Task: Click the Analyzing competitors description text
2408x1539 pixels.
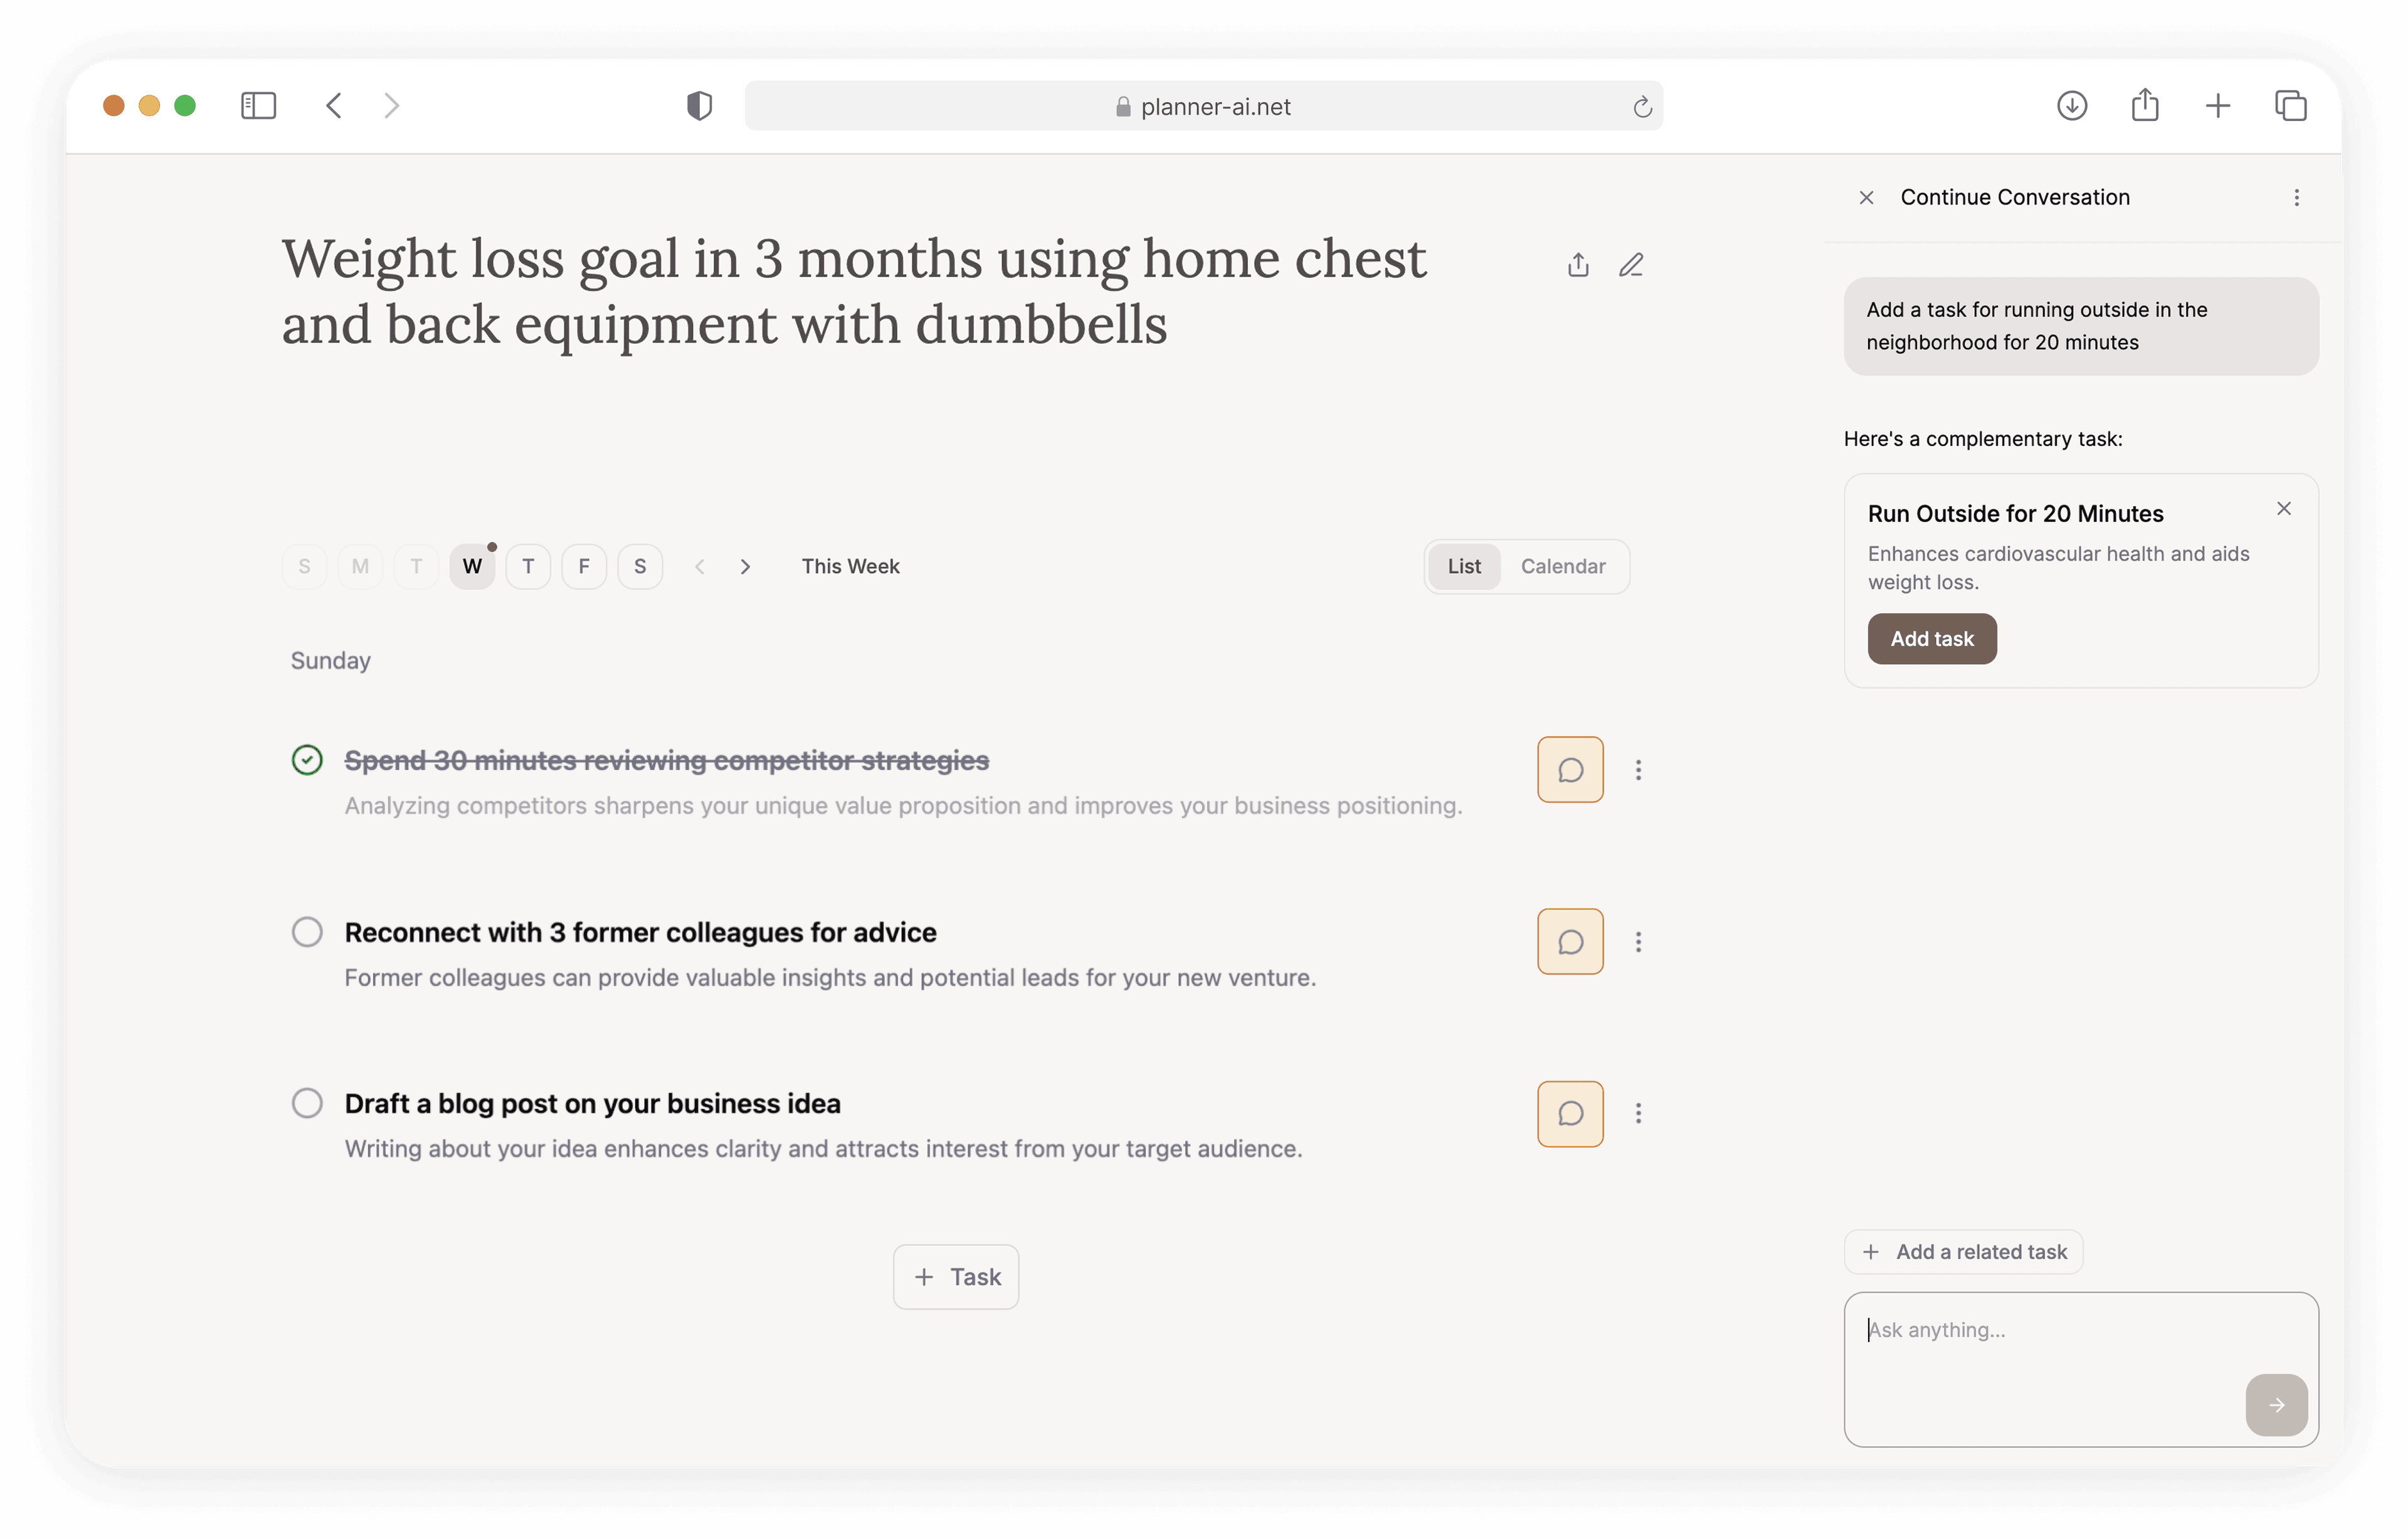Action: [x=903, y=805]
